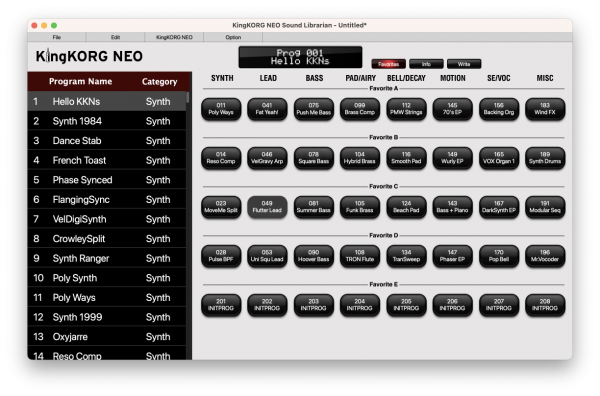Click the Category column header
The width and height of the screenshot is (600, 396).
pos(159,81)
